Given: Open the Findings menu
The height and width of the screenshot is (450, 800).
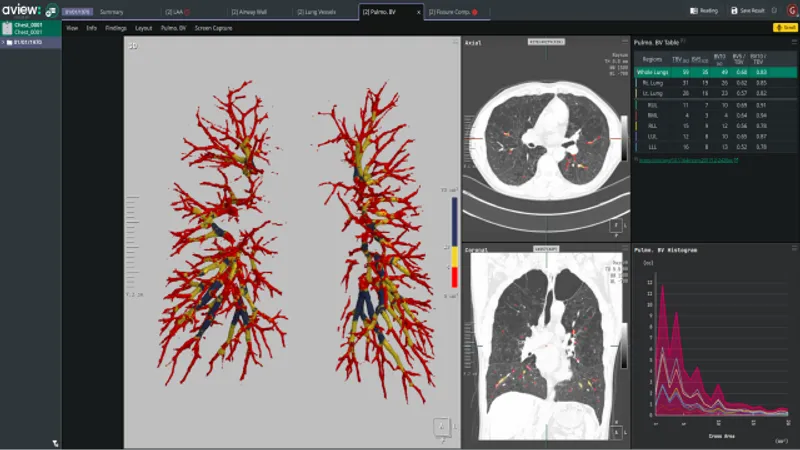Looking at the screenshot, I should (x=115, y=28).
